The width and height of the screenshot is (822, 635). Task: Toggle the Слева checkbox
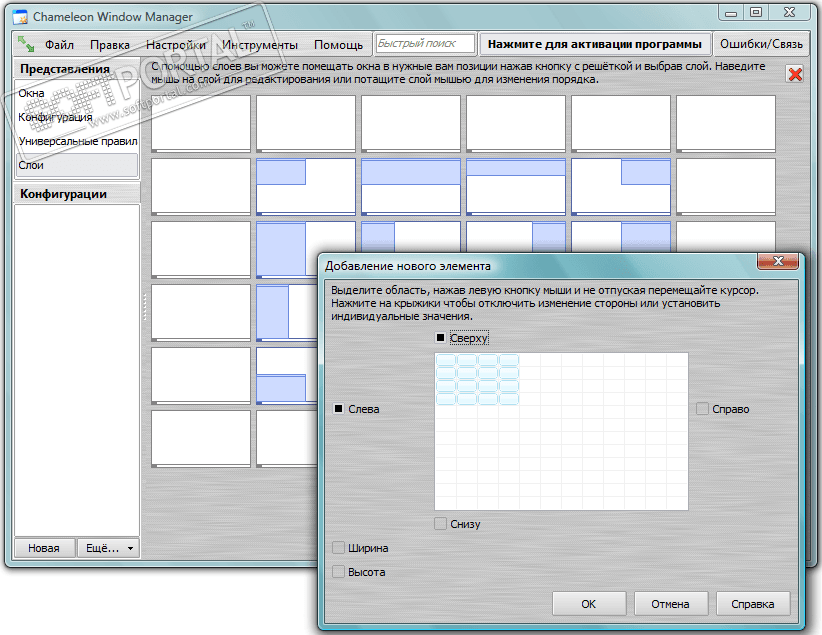click(339, 408)
